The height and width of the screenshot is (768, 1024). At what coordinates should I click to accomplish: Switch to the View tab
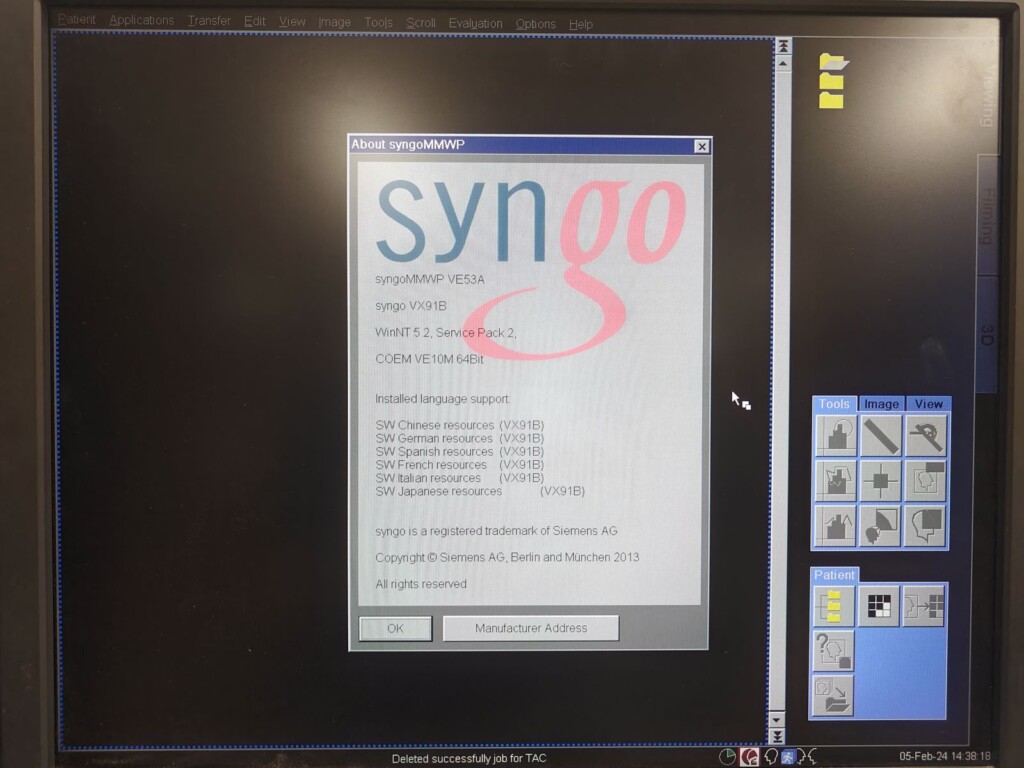tap(928, 404)
